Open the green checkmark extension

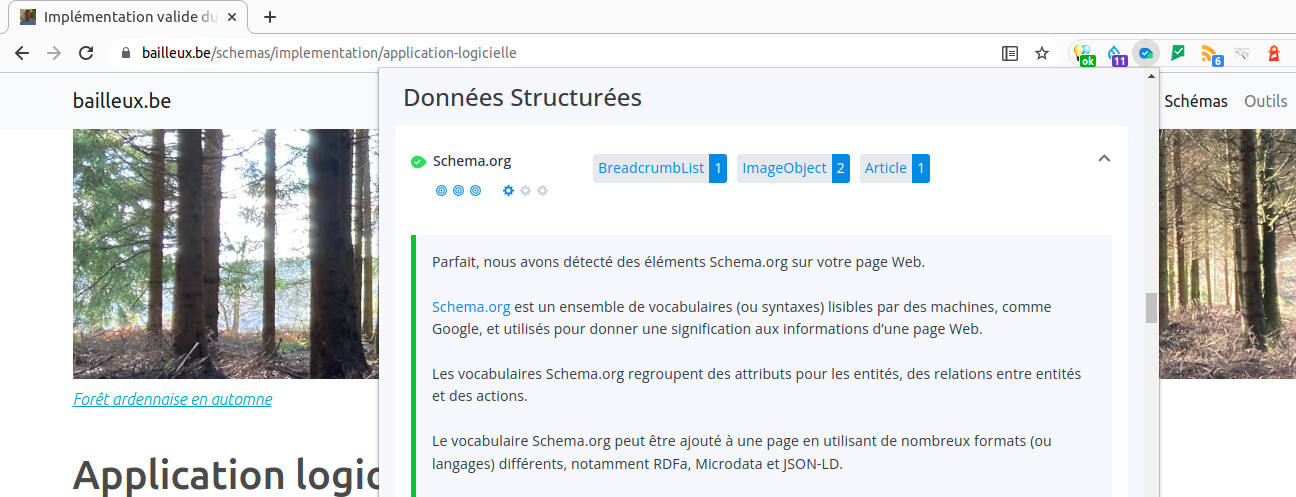pyautogui.click(x=1178, y=52)
